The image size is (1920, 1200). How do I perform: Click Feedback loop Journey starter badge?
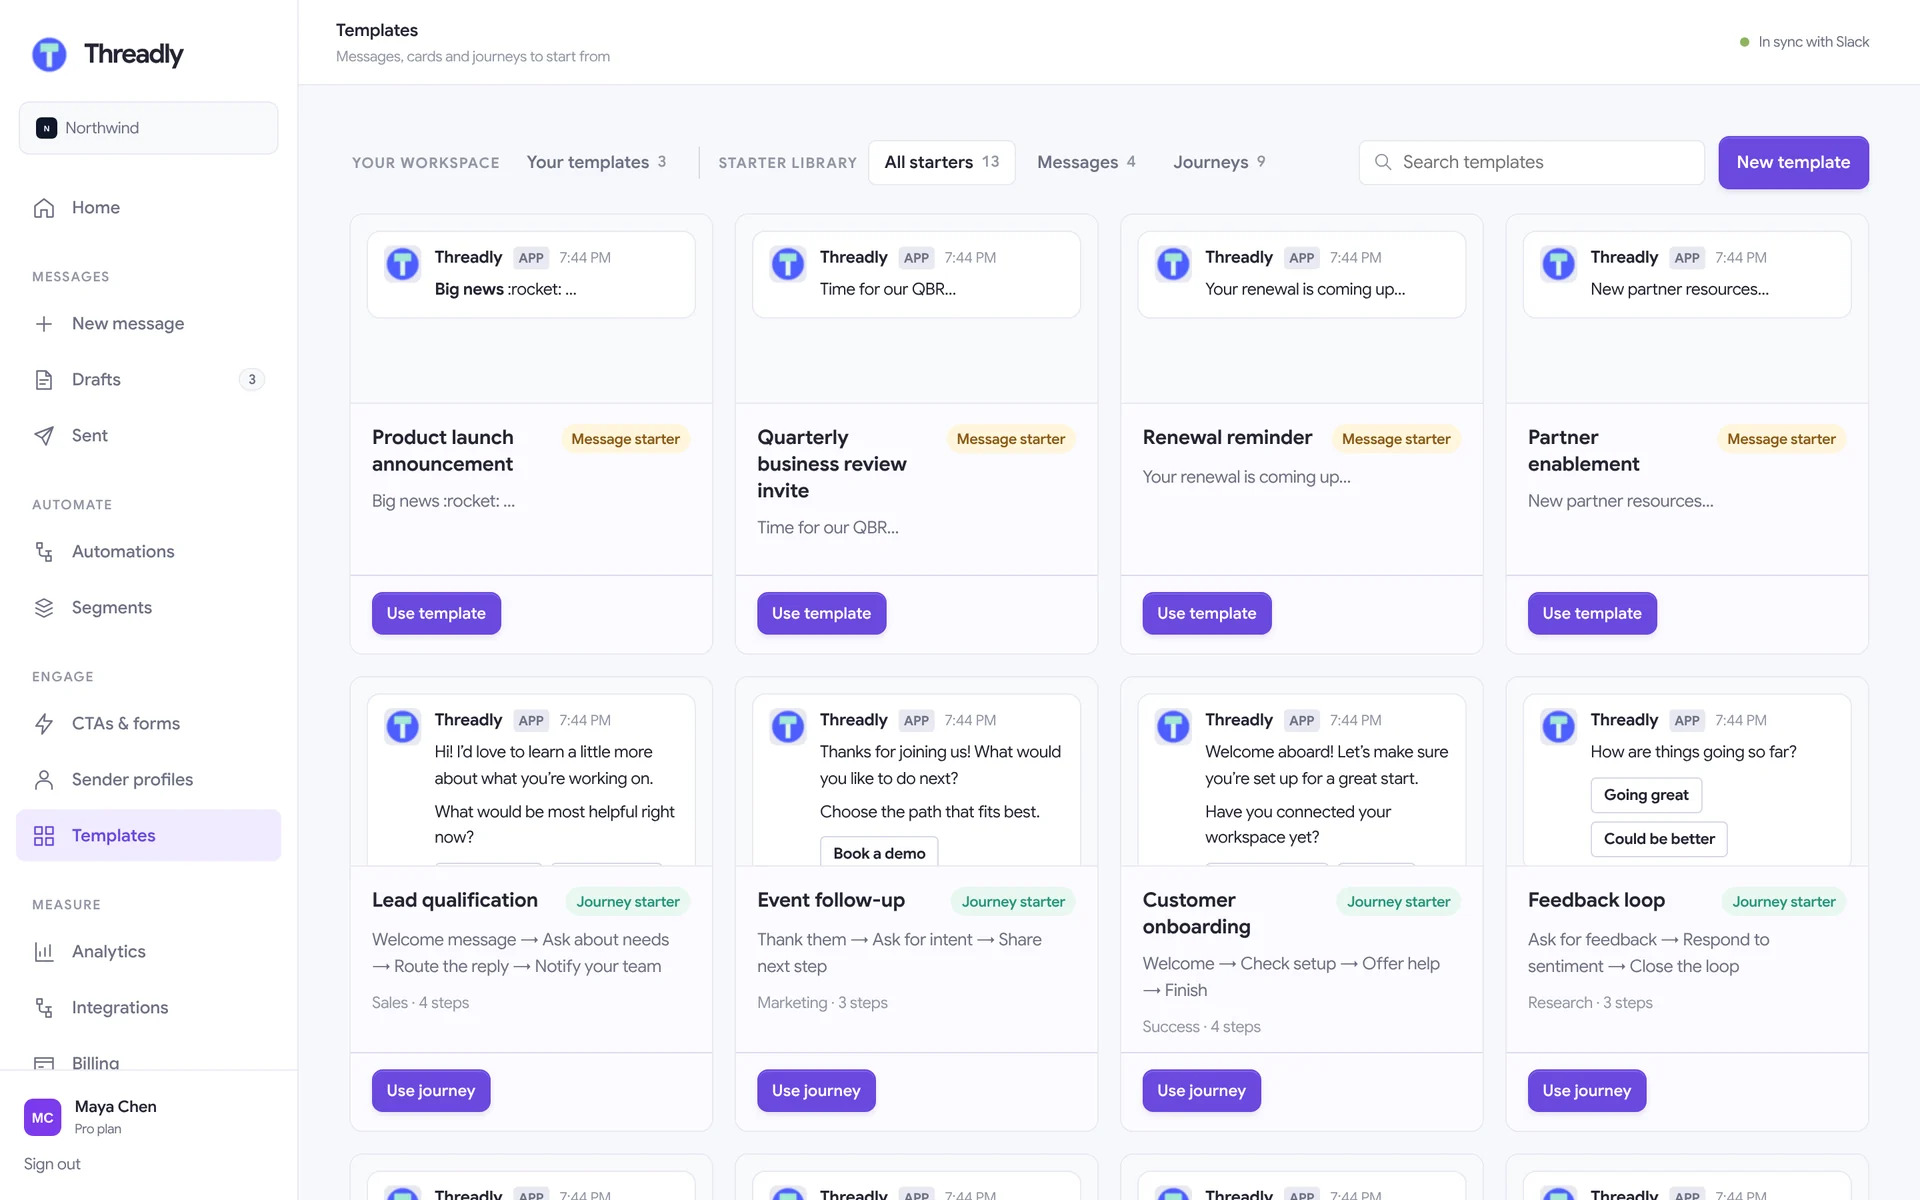coord(1783,902)
